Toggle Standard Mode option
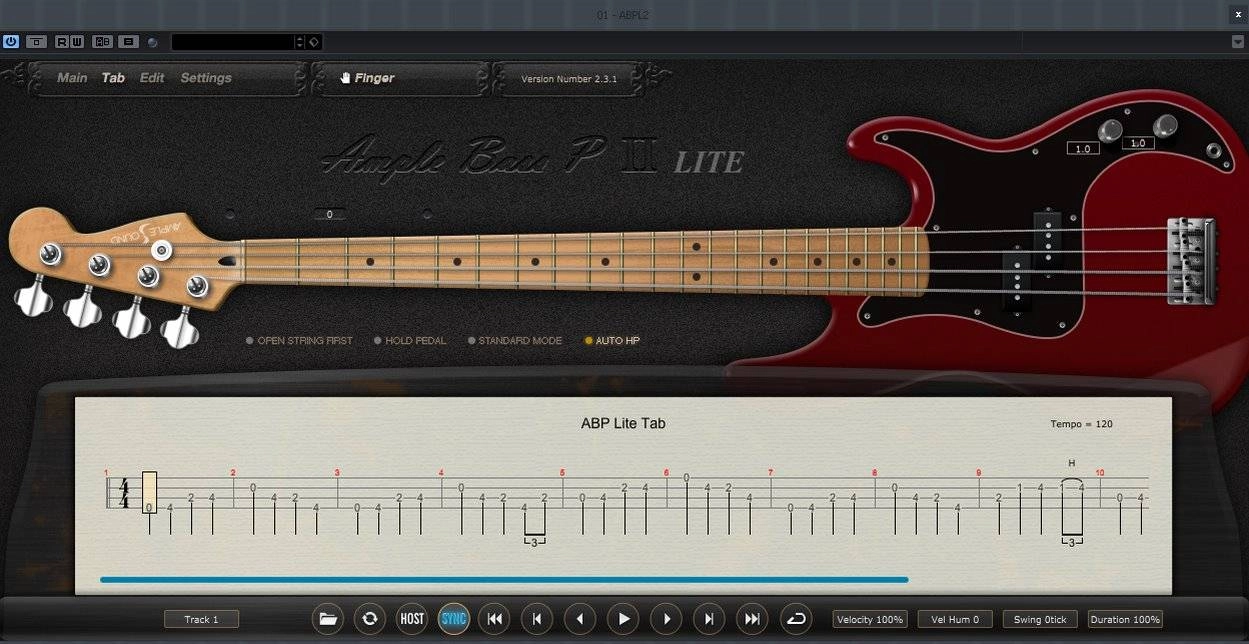The width and height of the screenshot is (1249, 644). 514,341
